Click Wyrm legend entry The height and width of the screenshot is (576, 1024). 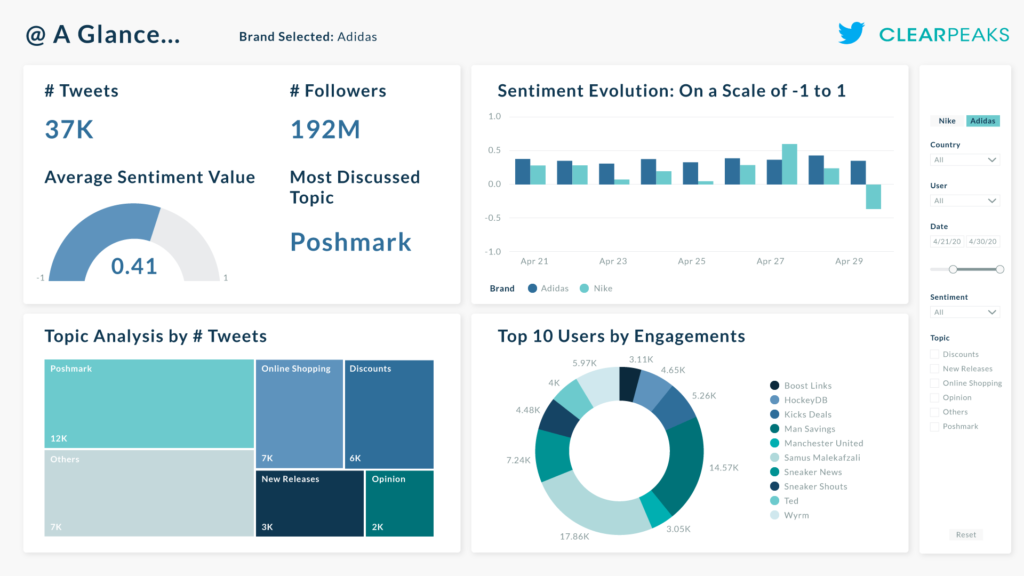(790, 515)
